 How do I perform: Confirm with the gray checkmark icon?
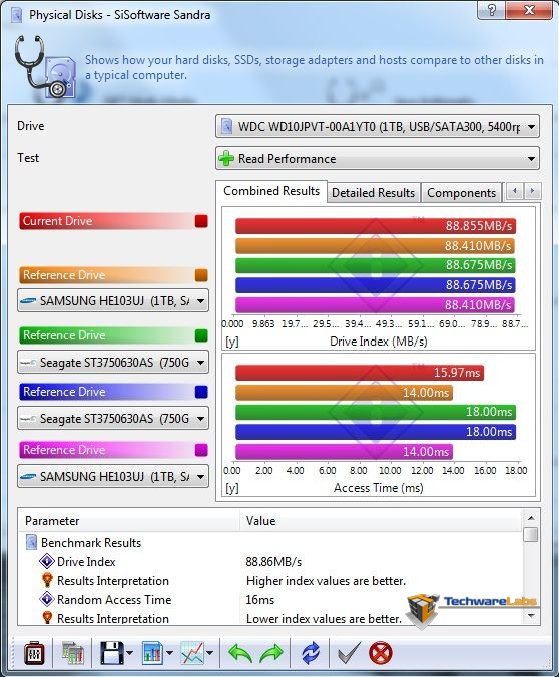(x=349, y=653)
